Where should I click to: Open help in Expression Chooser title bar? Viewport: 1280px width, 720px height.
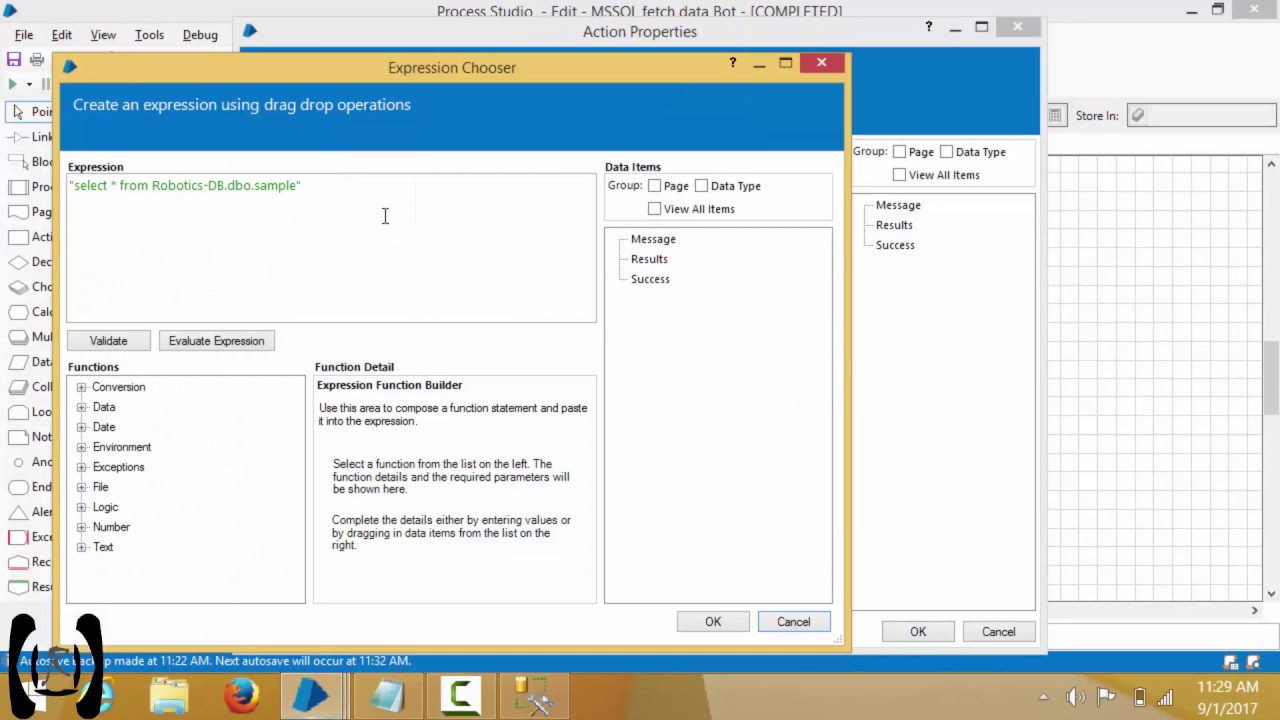point(733,63)
